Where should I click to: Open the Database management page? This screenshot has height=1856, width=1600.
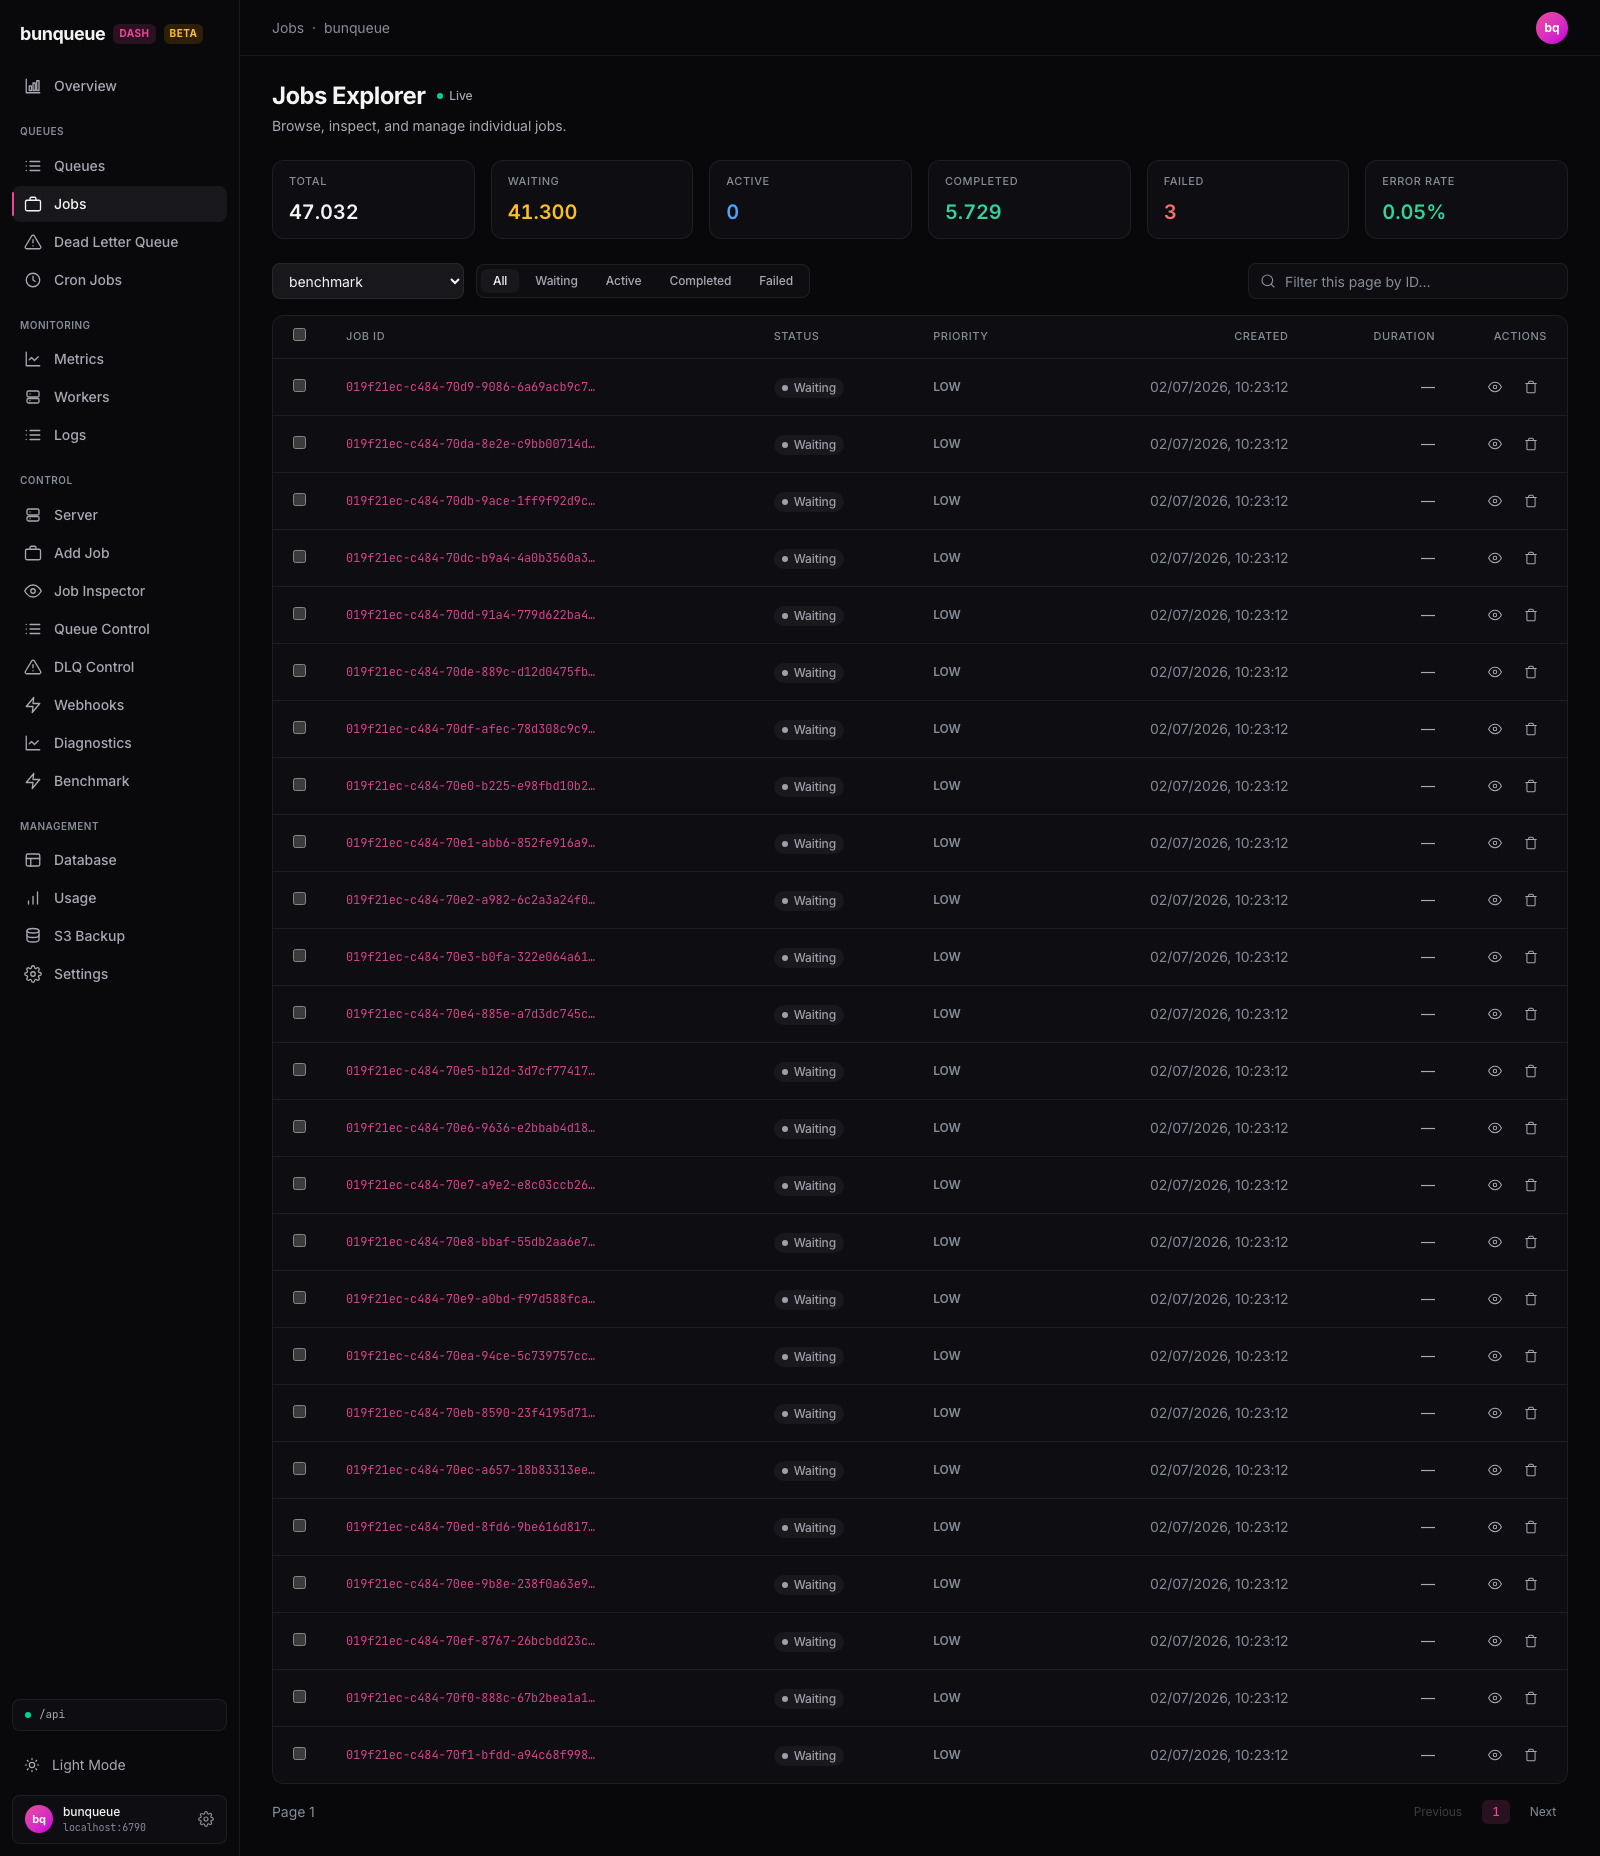[119, 860]
